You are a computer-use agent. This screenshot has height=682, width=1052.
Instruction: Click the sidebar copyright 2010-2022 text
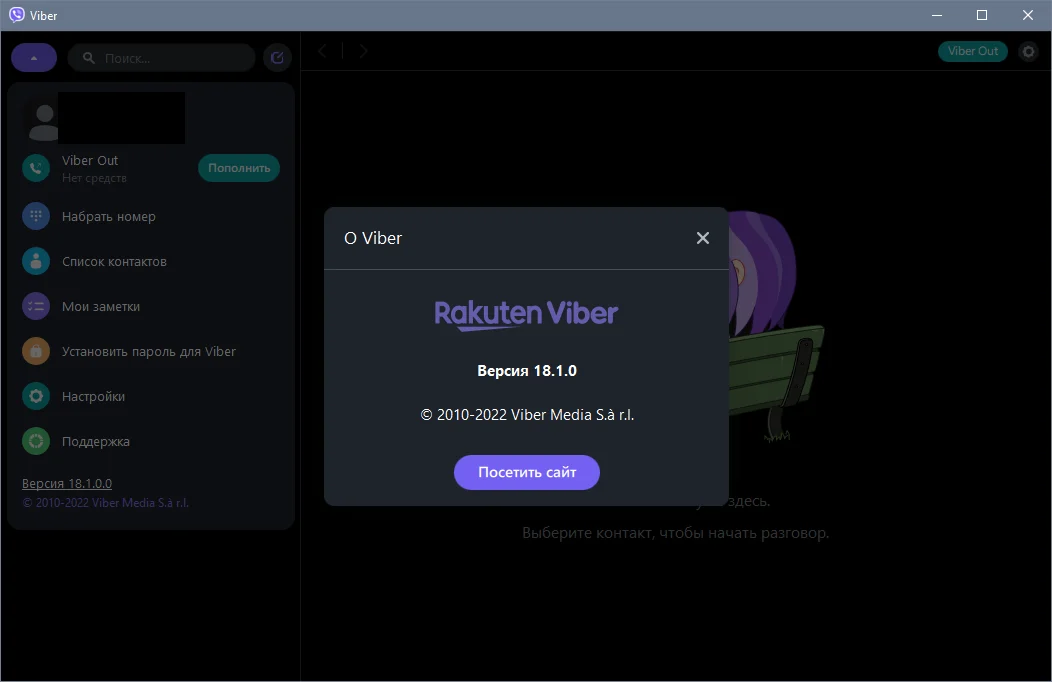click(105, 503)
